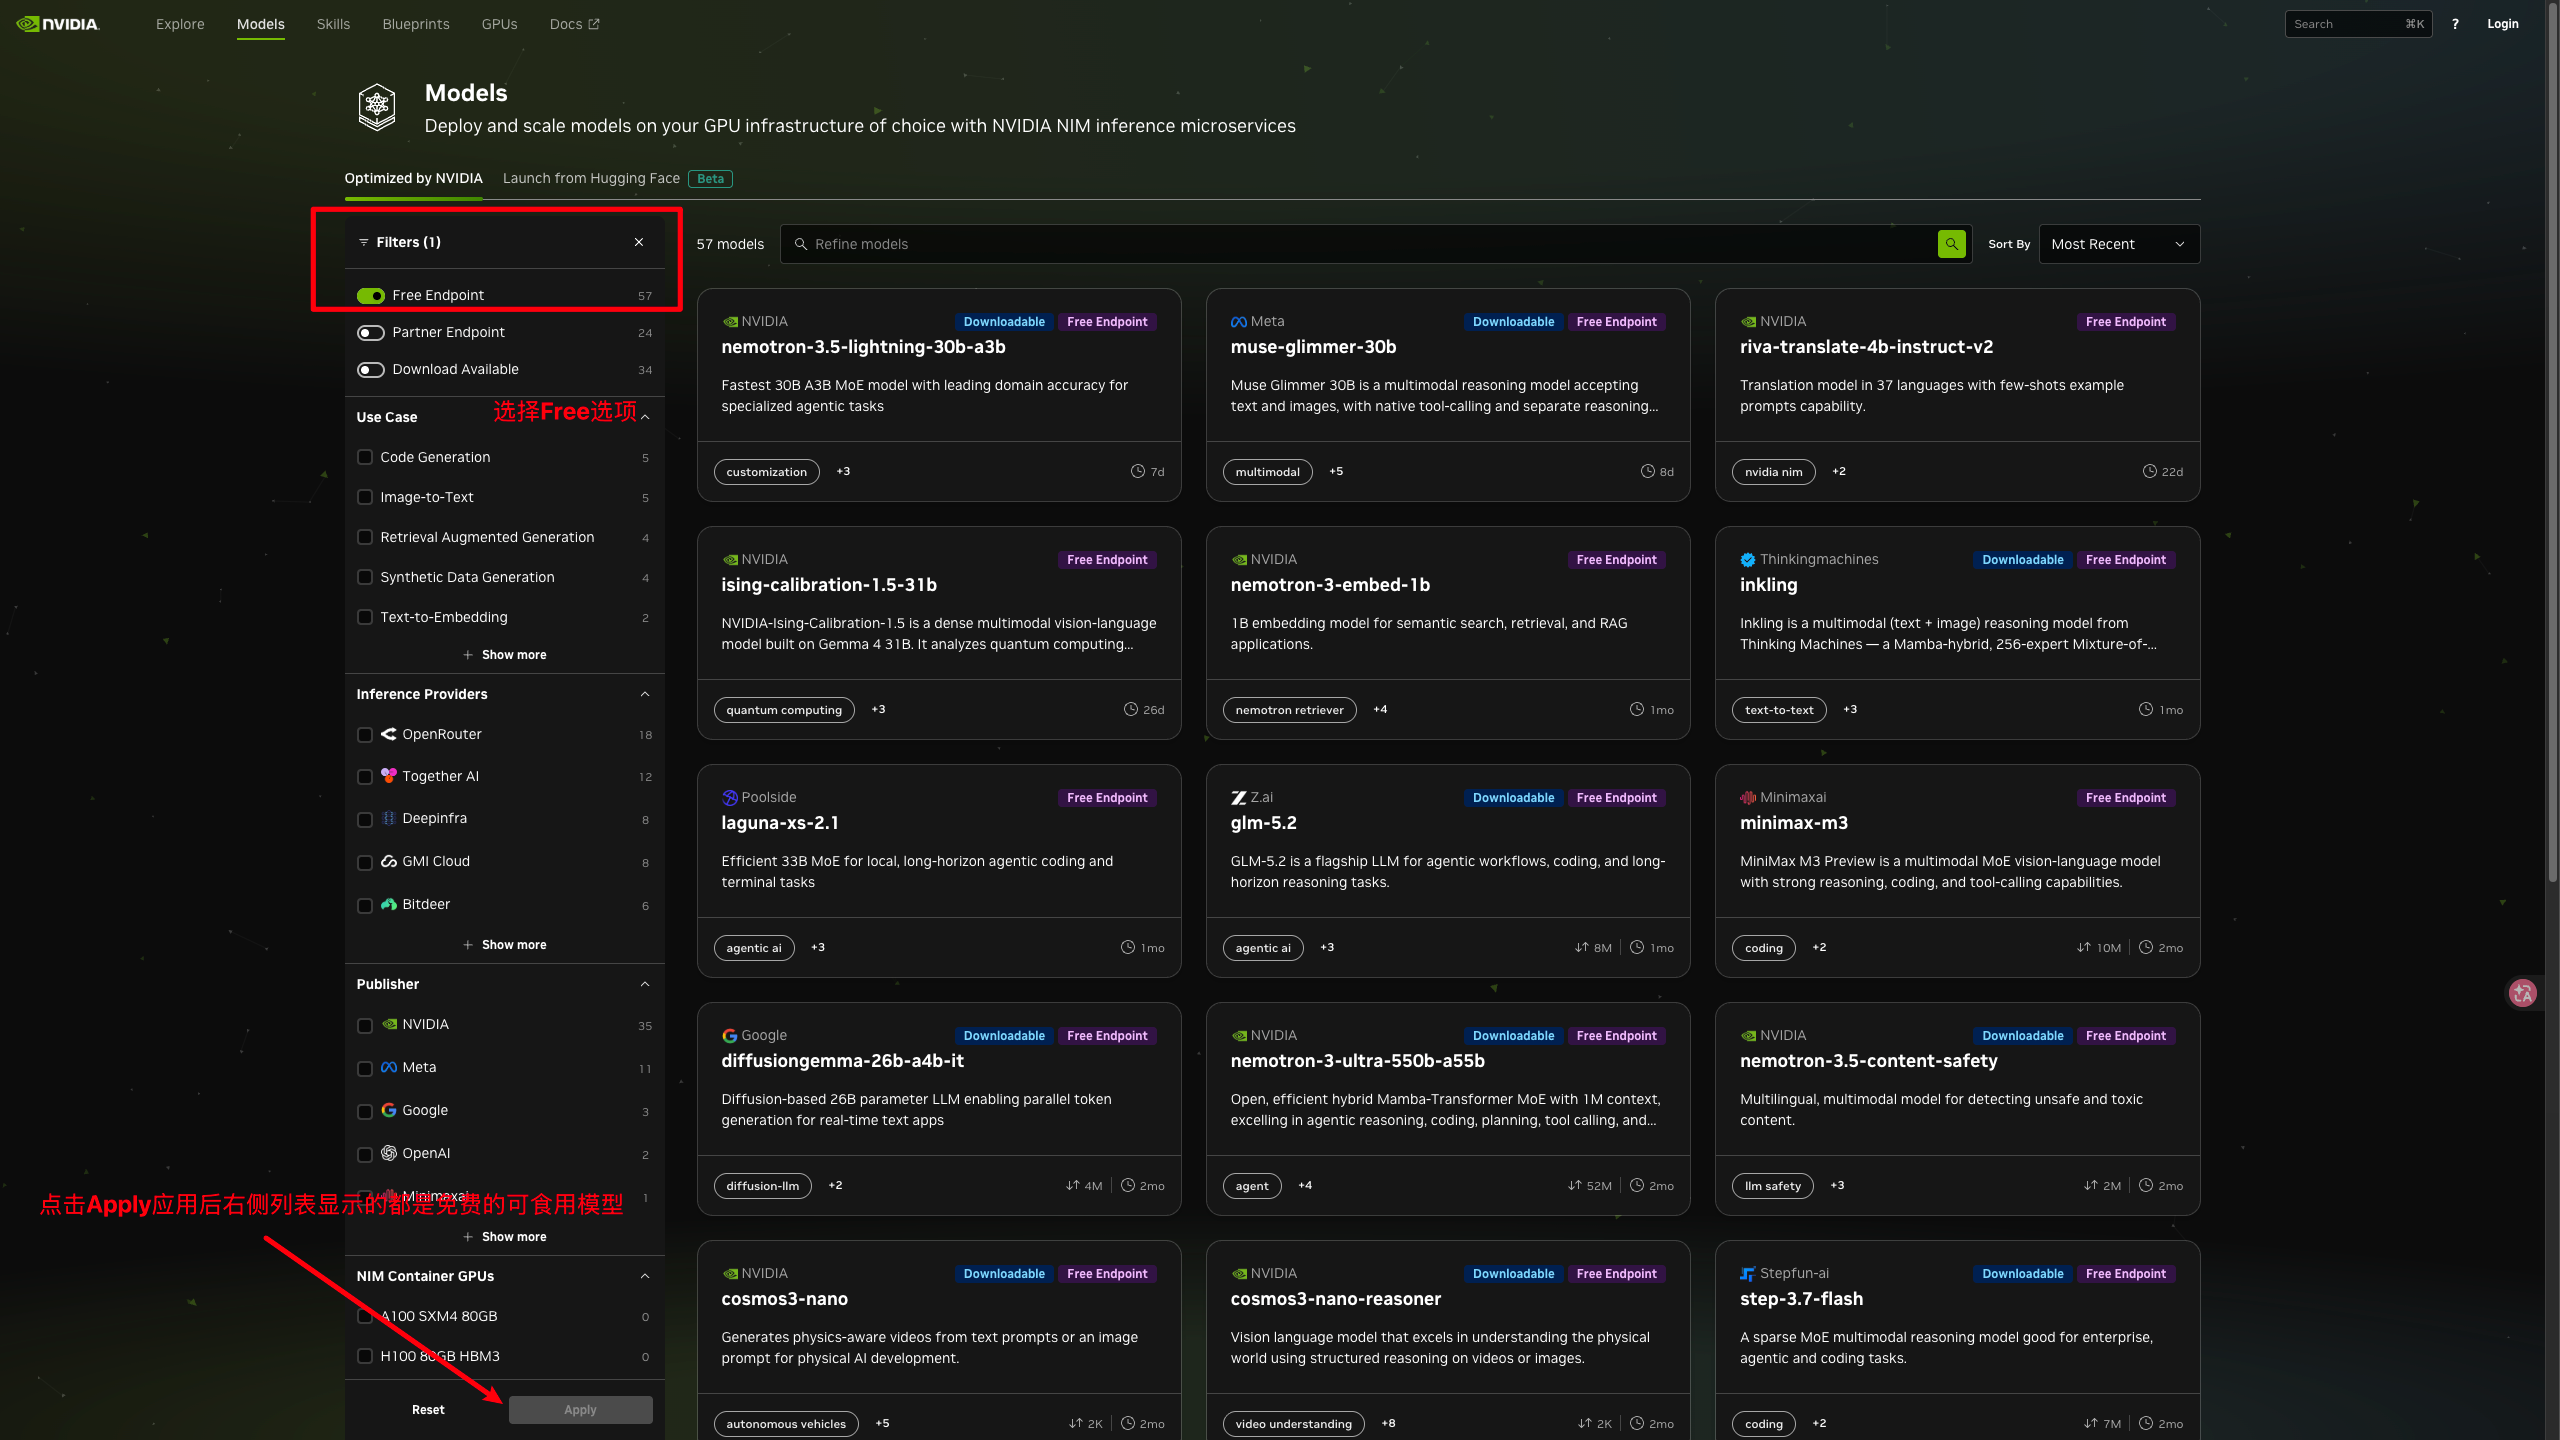Viewport: 2560px width, 1440px height.
Task: Click the Together AI provider logo
Action: coord(389,776)
